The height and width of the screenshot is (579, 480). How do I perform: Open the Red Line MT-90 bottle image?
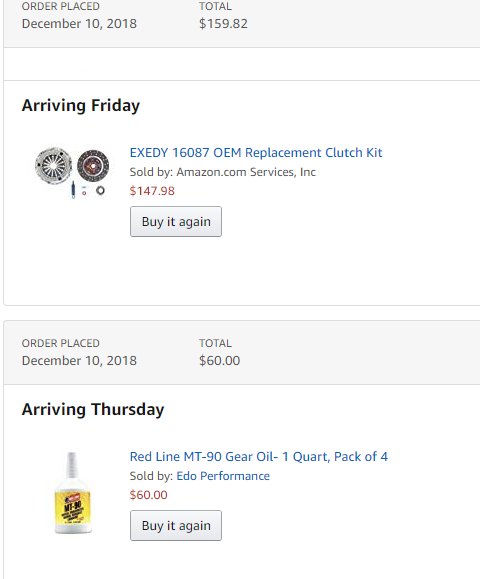73,493
